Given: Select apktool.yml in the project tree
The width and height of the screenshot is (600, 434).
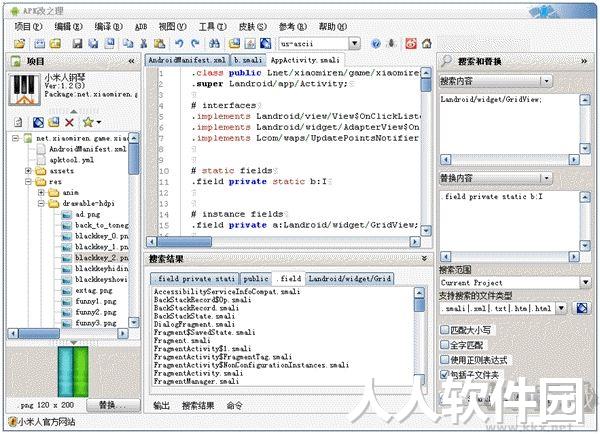Looking at the screenshot, I should [x=72, y=160].
